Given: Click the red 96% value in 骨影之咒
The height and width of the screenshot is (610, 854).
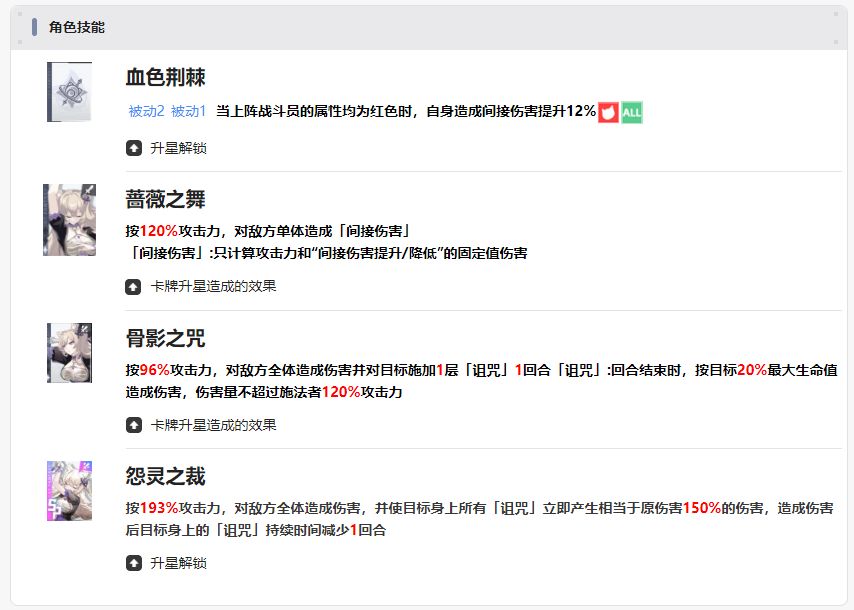Looking at the screenshot, I should coord(155,370).
